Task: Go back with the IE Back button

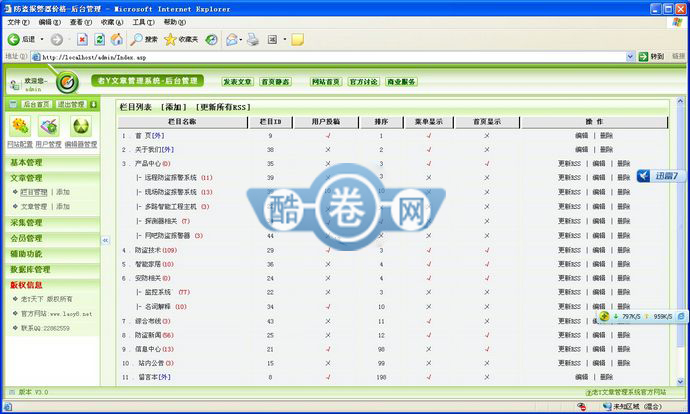Action: pyautogui.click(x=21, y=40)
